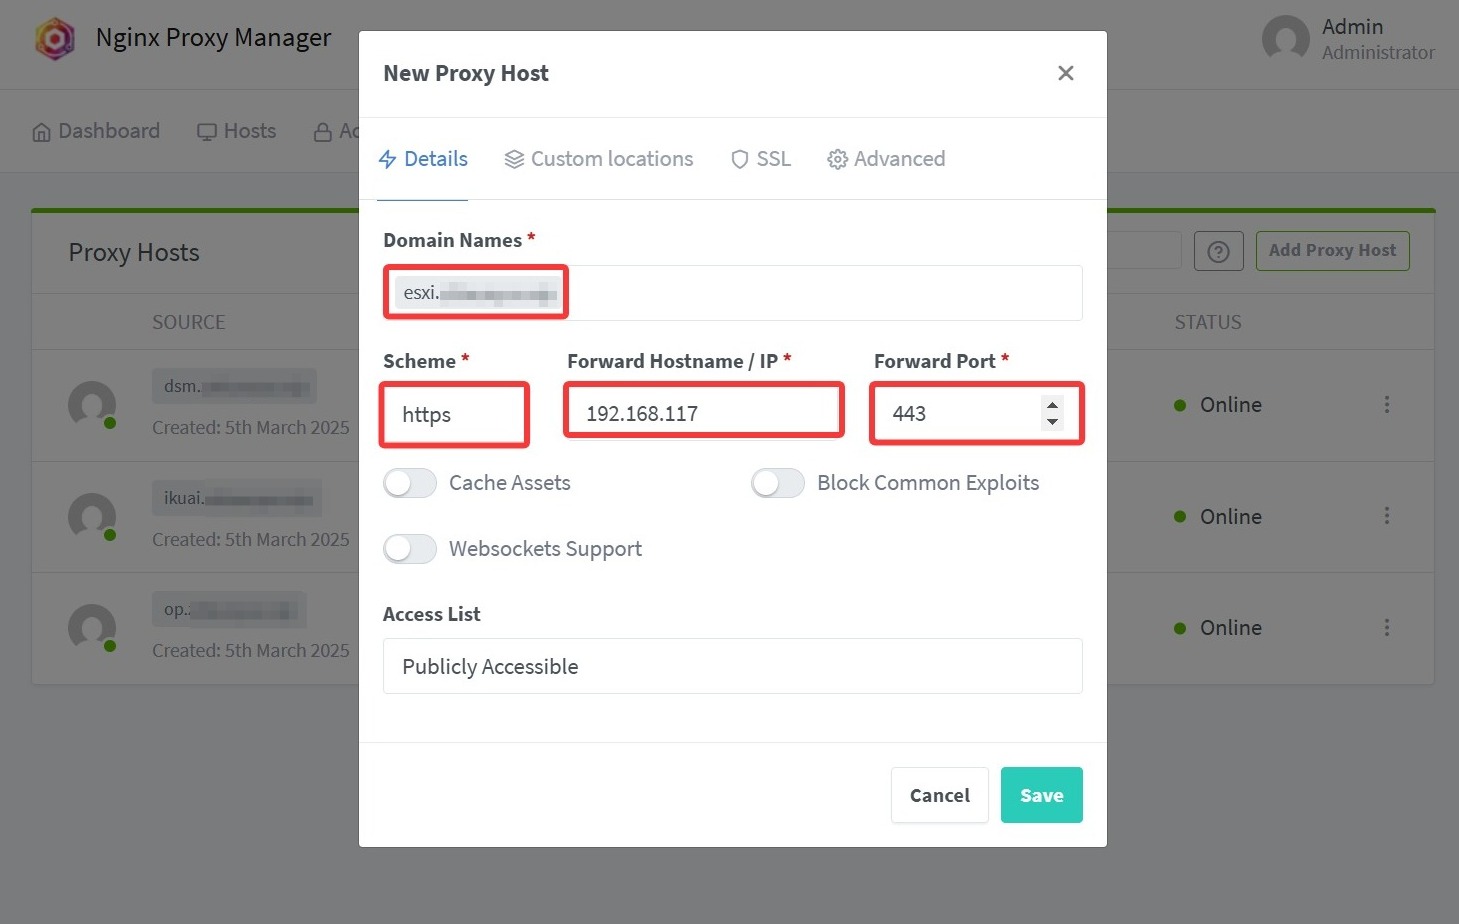Open the Custom locations tab
Viewport: 1459px width, 924px height.
click(x=599, y=159)
